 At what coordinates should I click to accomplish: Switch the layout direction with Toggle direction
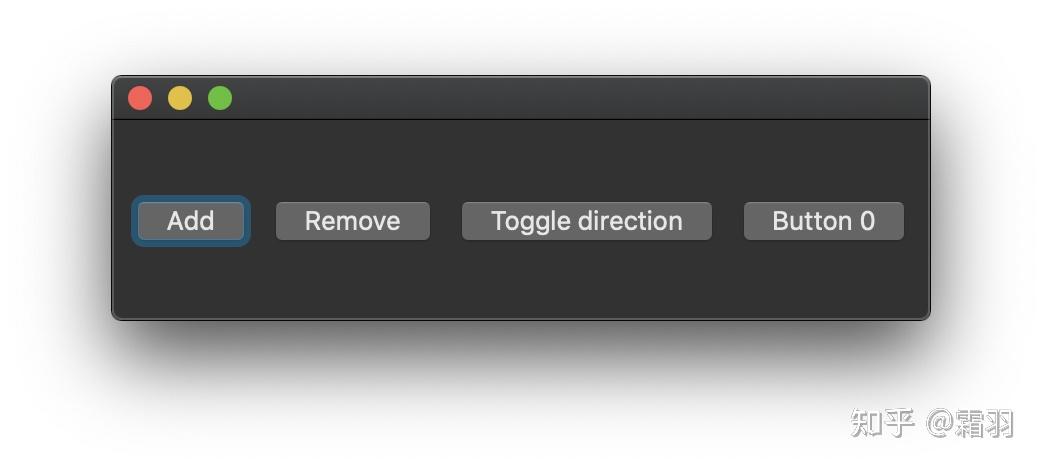tap(586, 221)
